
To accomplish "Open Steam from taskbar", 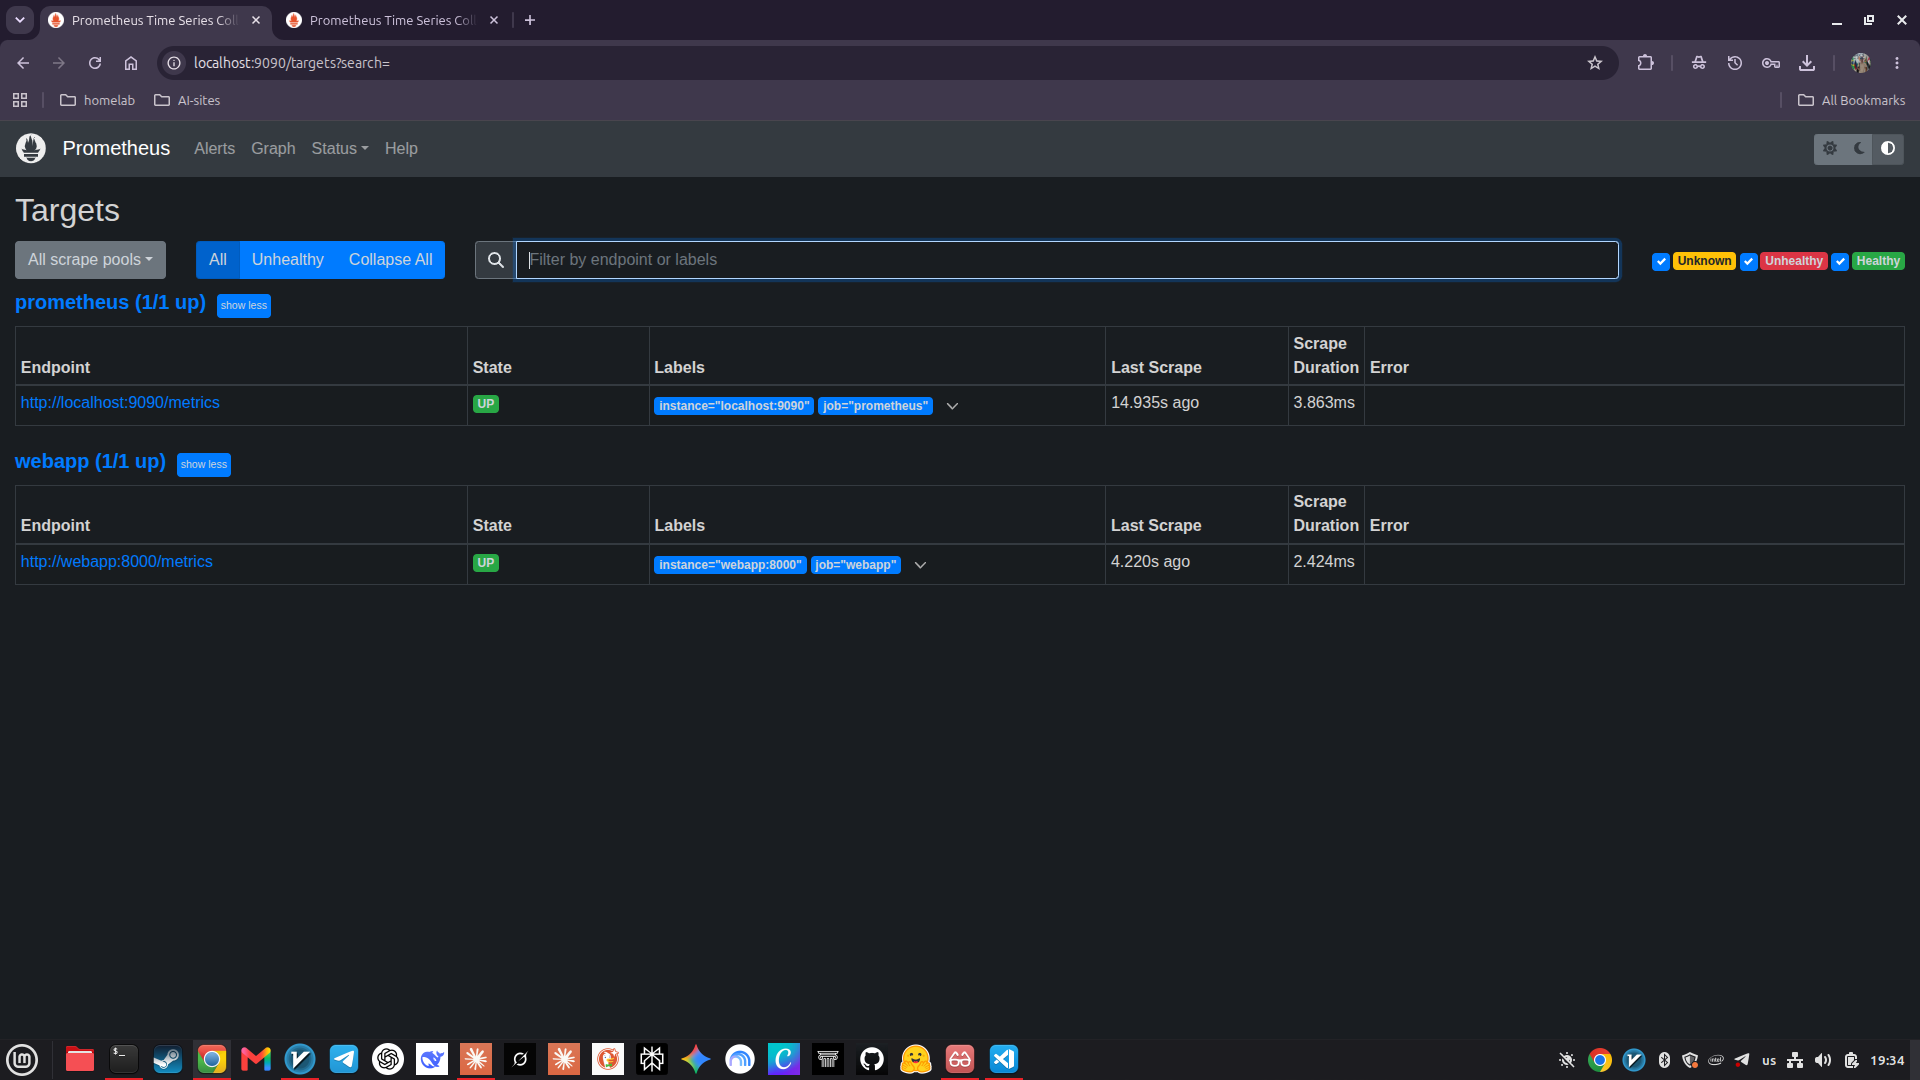I will [167, 1059].
